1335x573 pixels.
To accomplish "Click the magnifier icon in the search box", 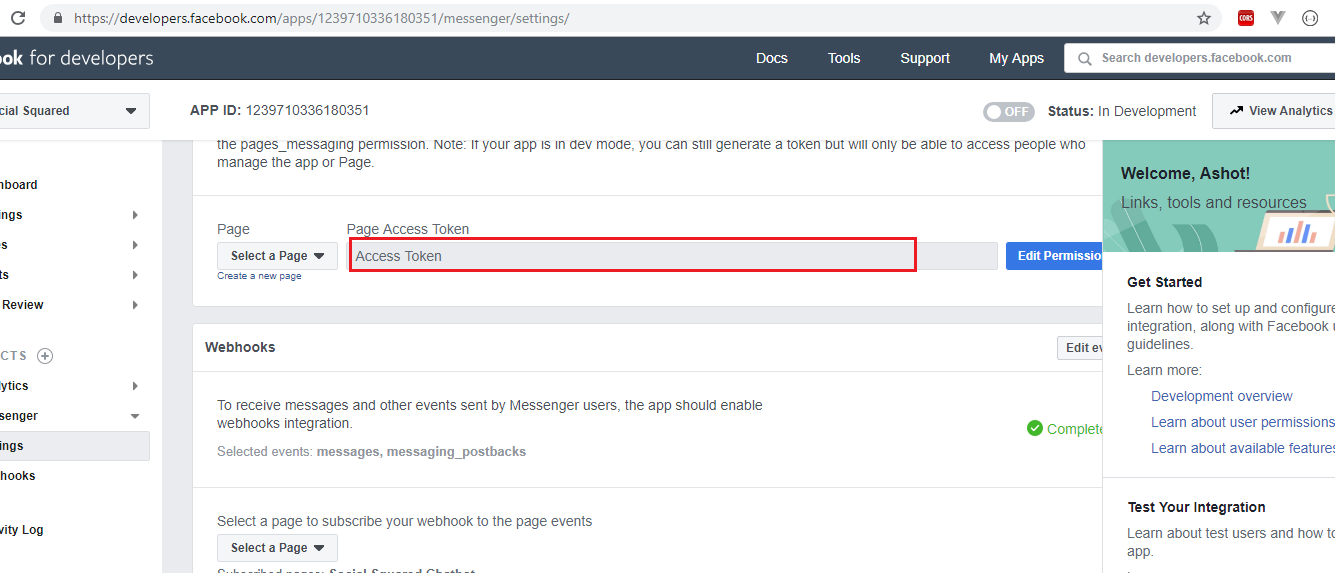I will [1084, 58].
